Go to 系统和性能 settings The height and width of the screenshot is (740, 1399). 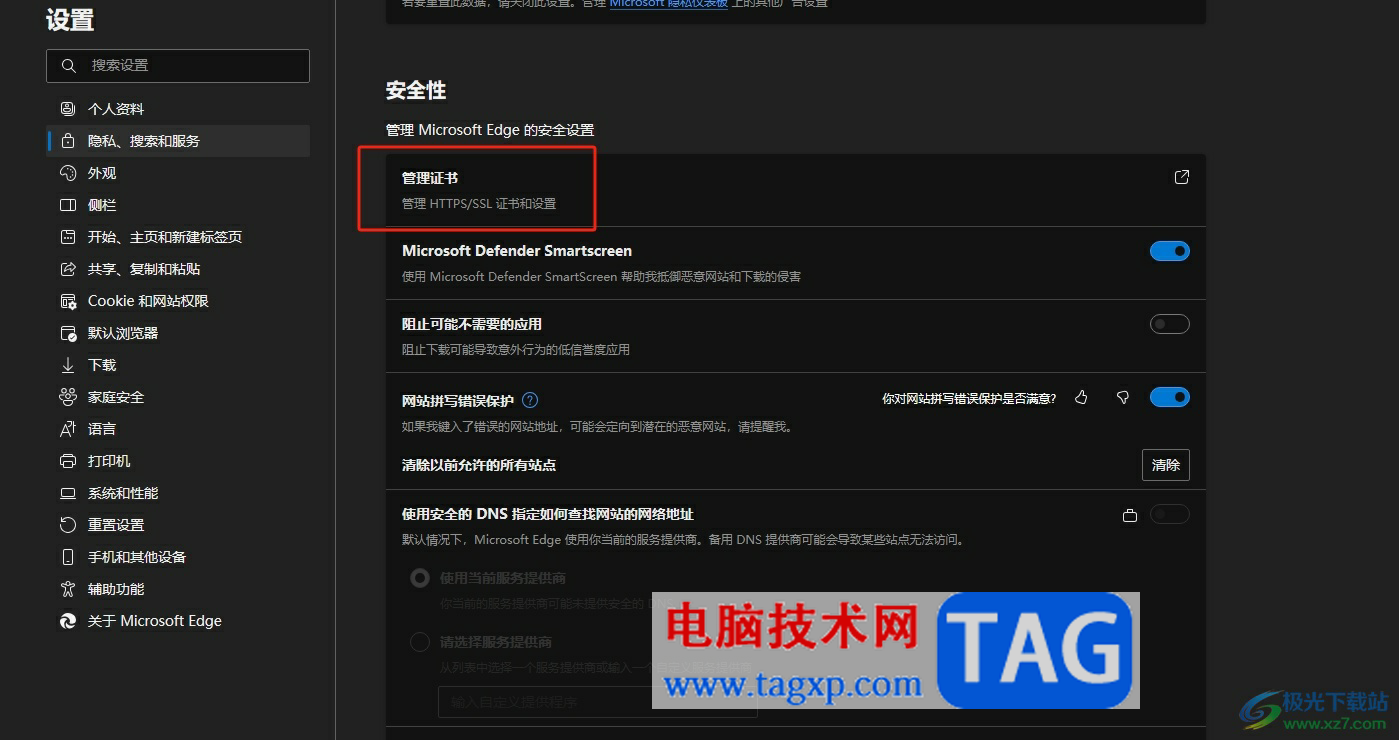point(178,493)
